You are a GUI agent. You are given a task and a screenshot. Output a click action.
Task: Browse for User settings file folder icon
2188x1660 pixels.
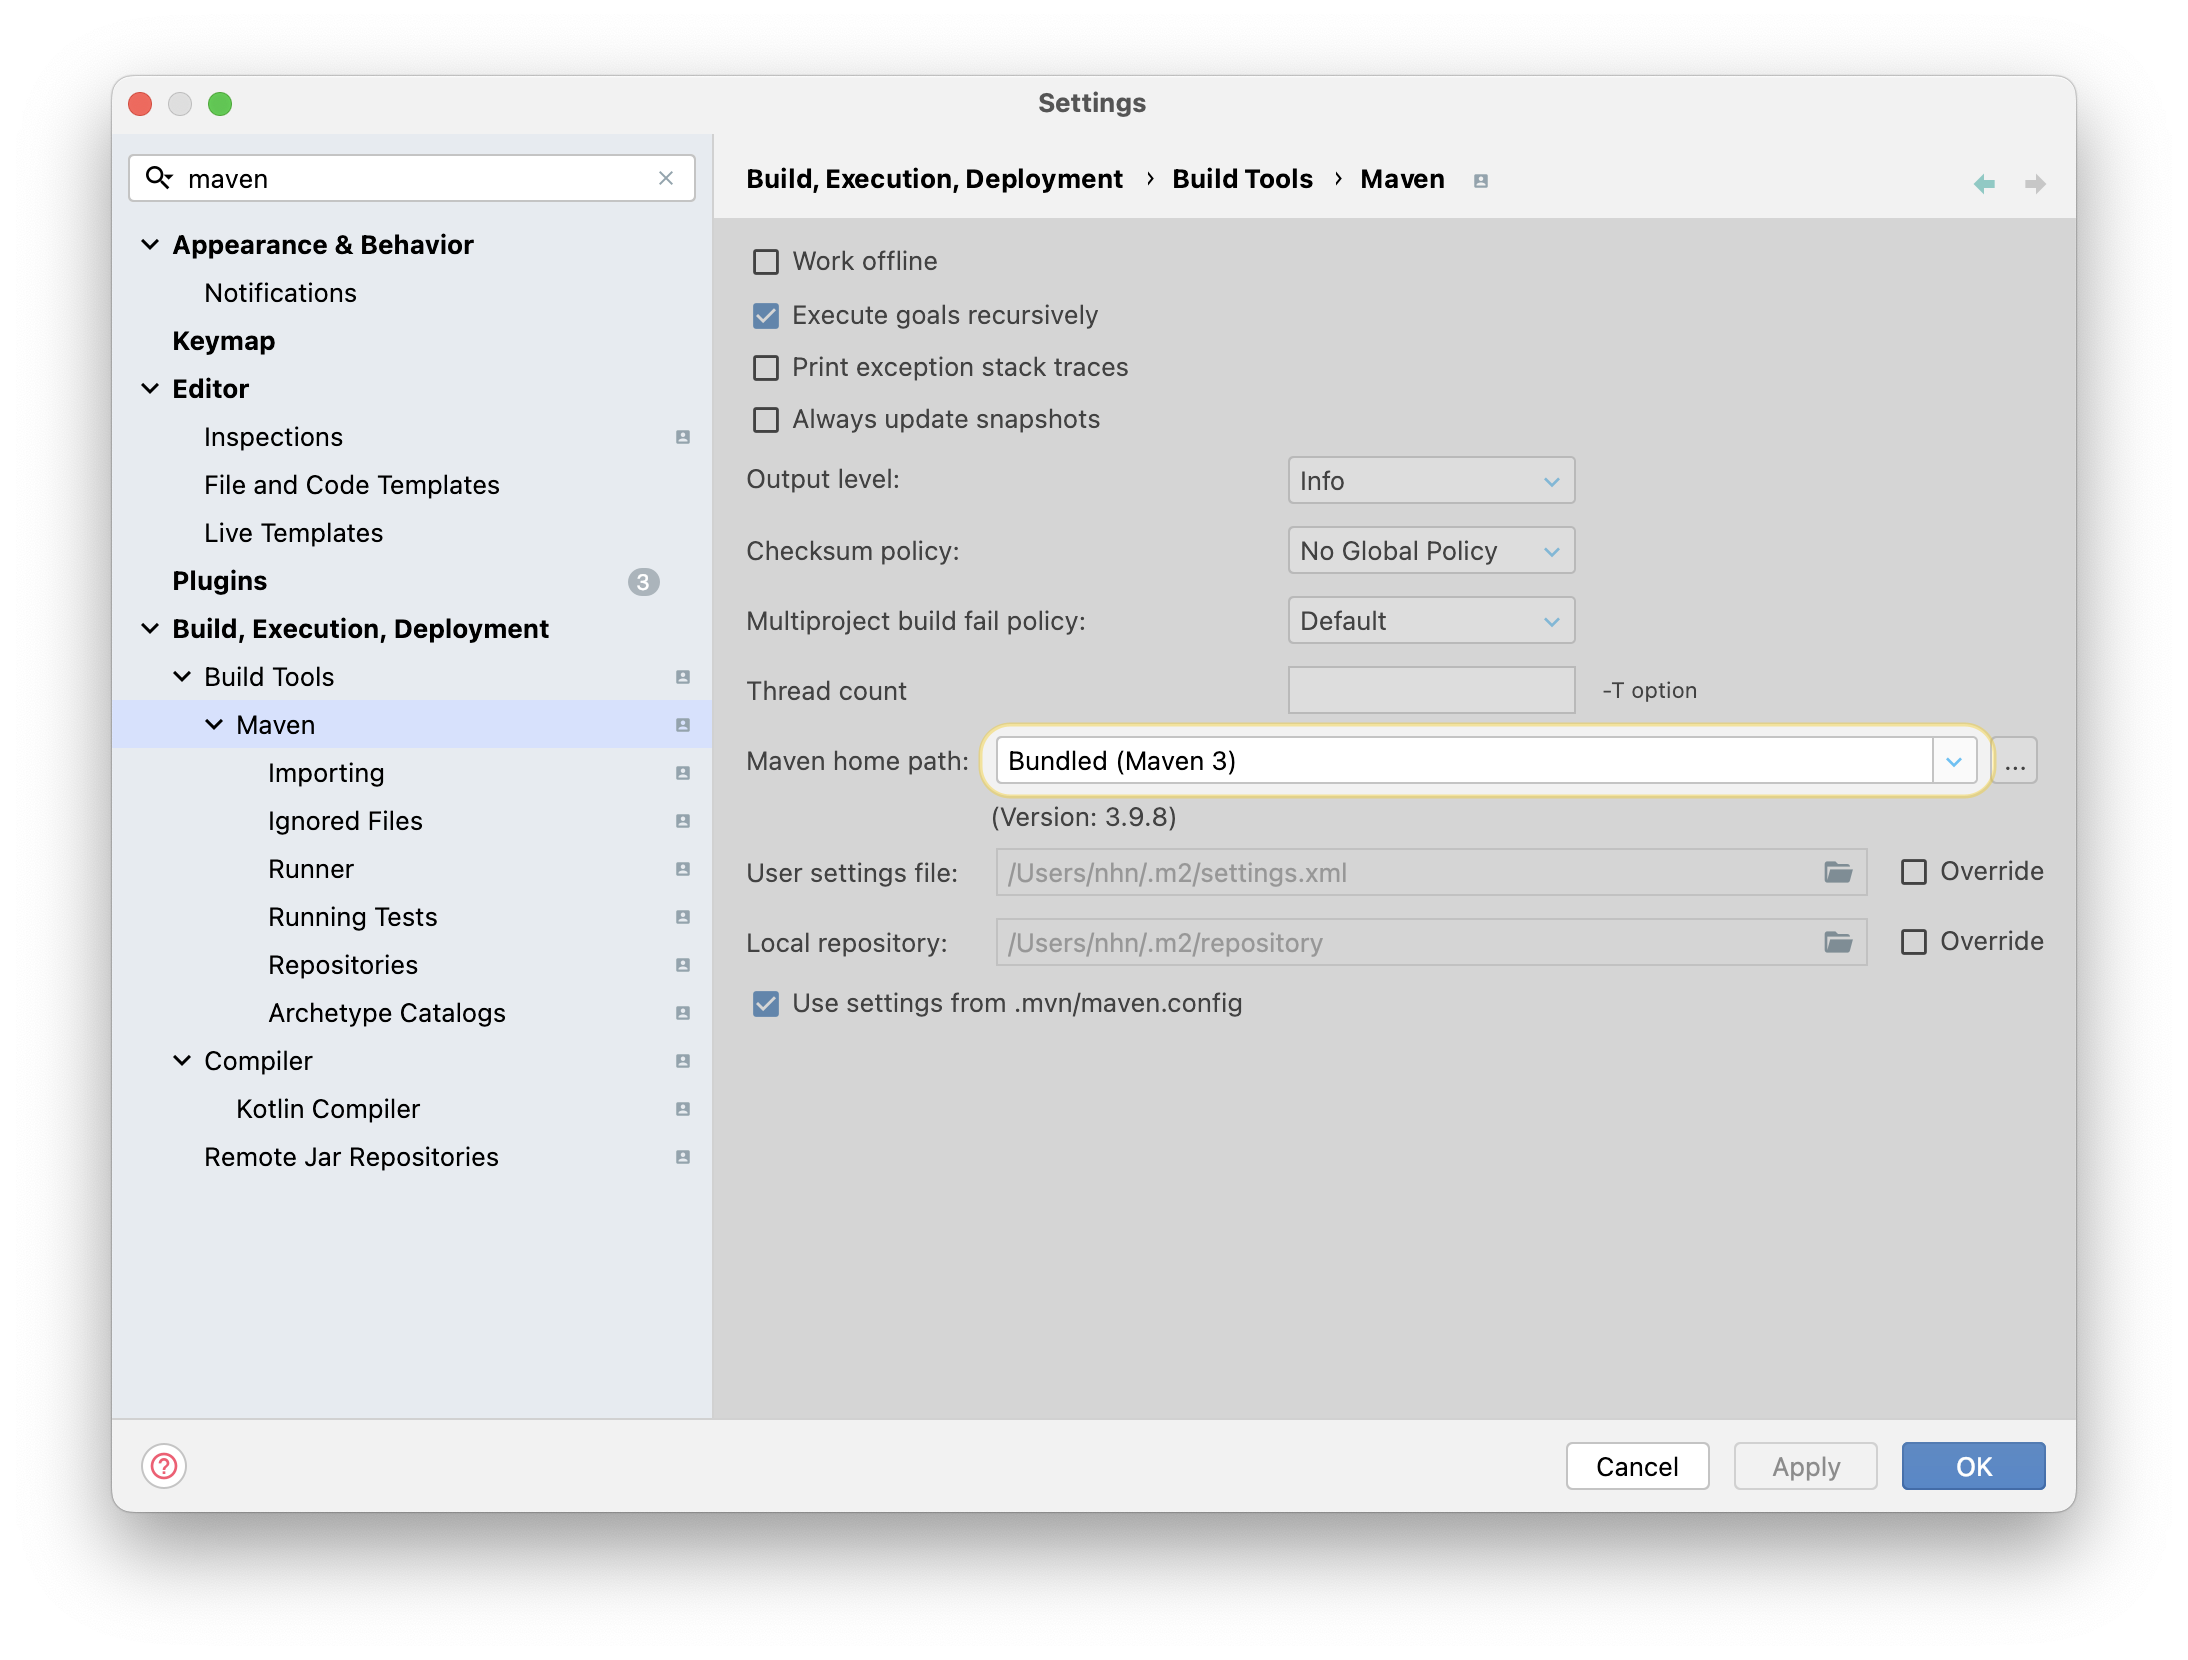(1837, 872)
